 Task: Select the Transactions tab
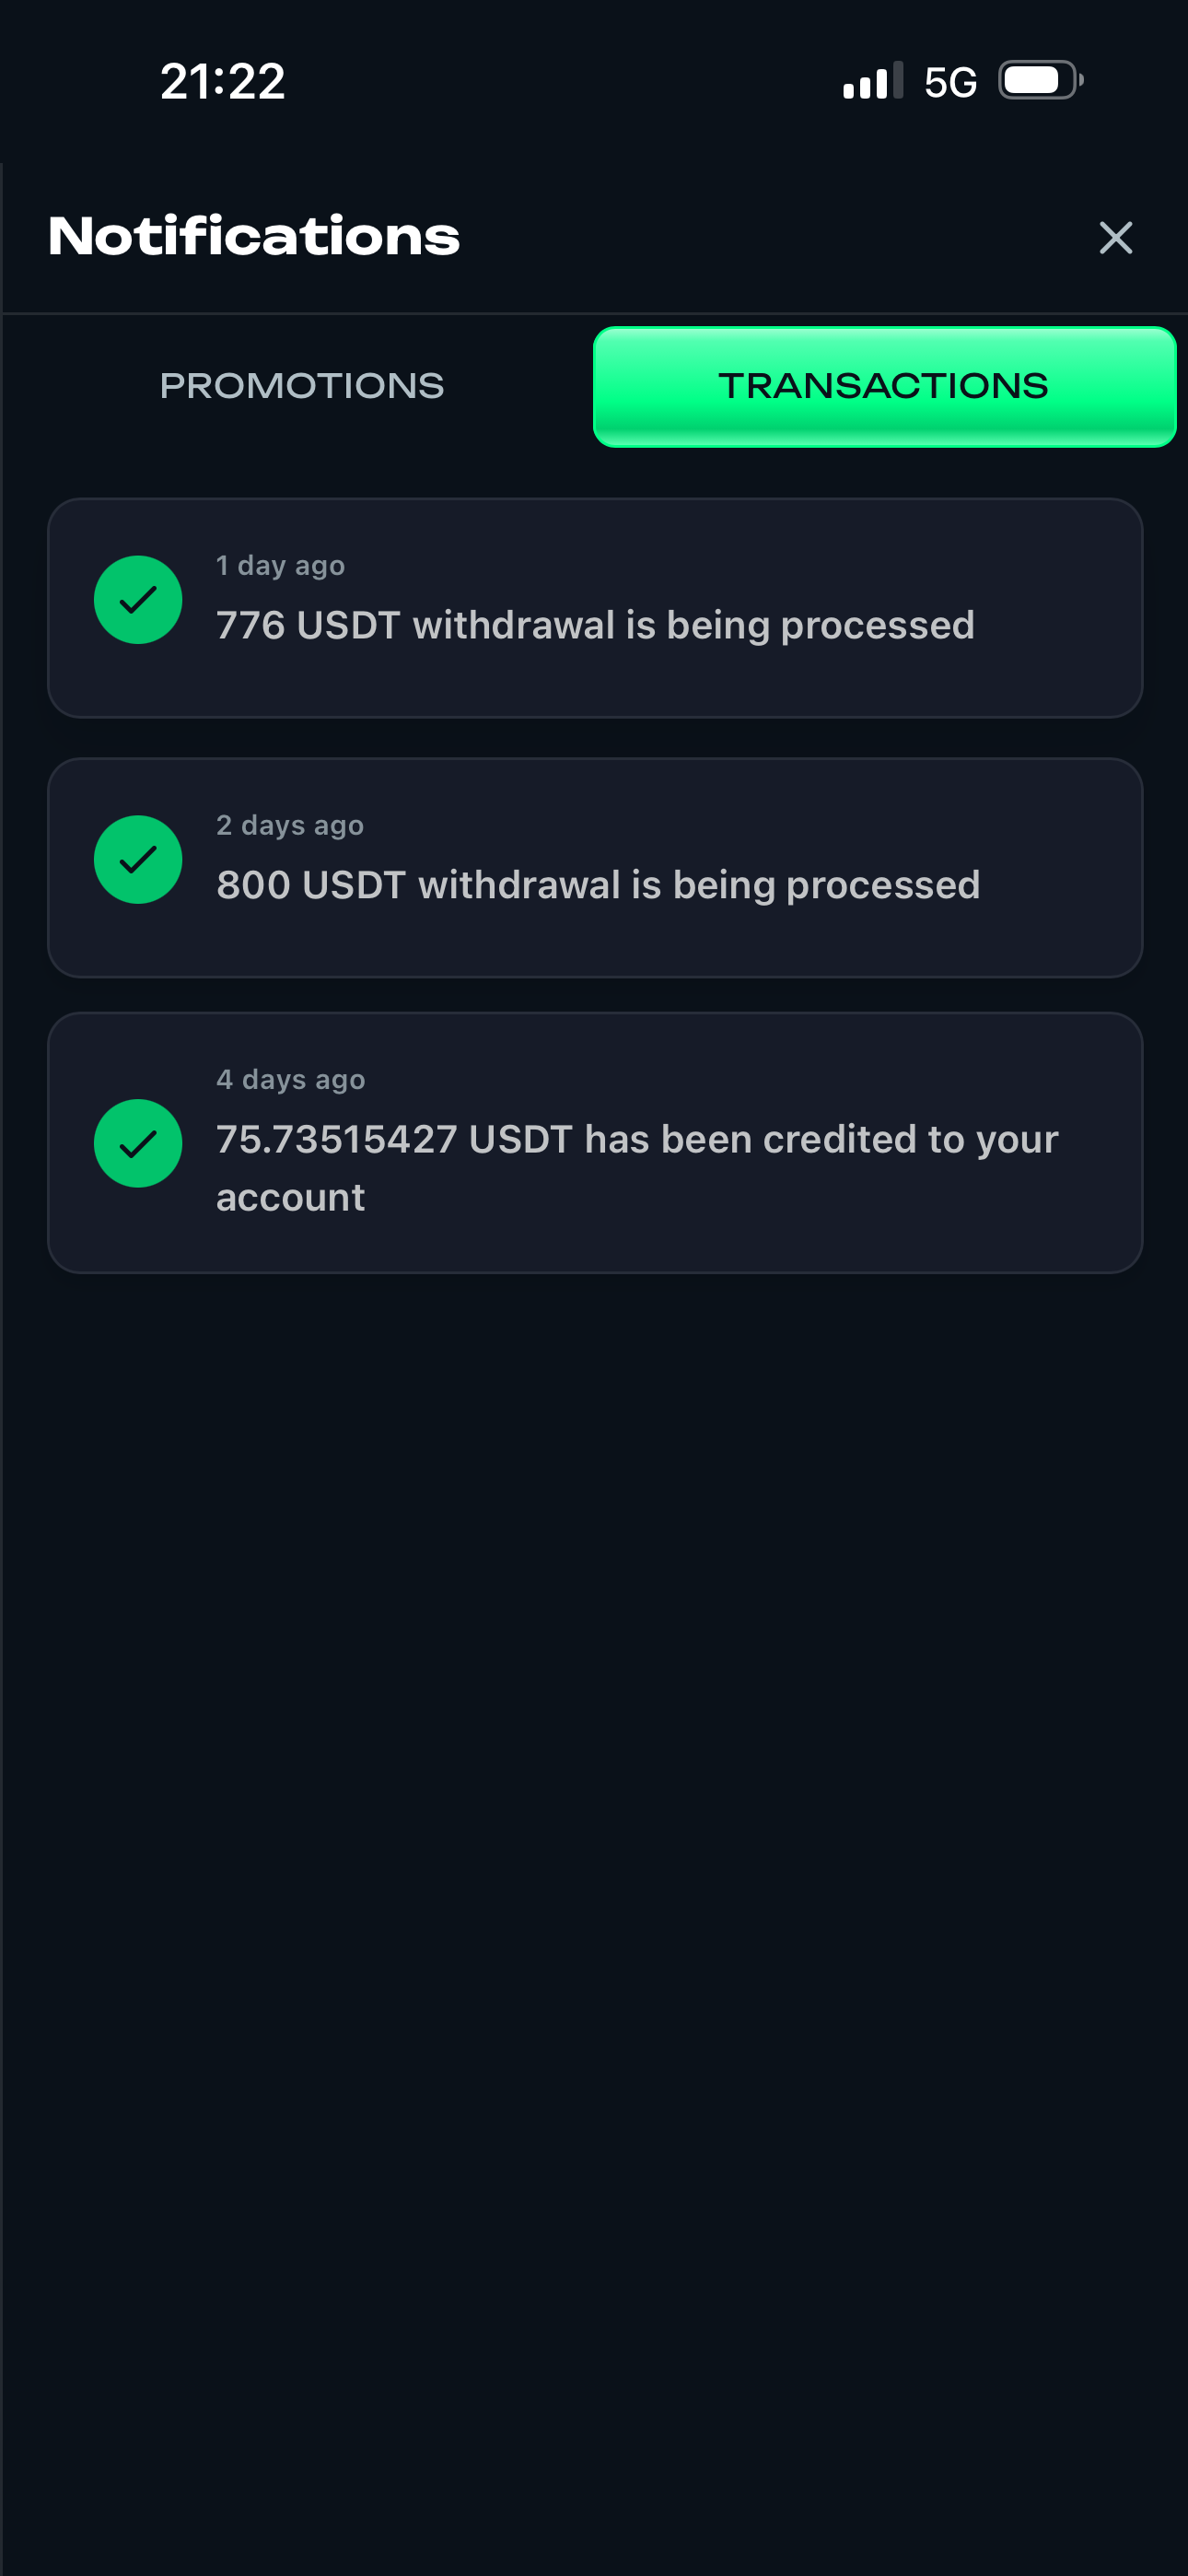pyautogui.click(x=884, y=386)
